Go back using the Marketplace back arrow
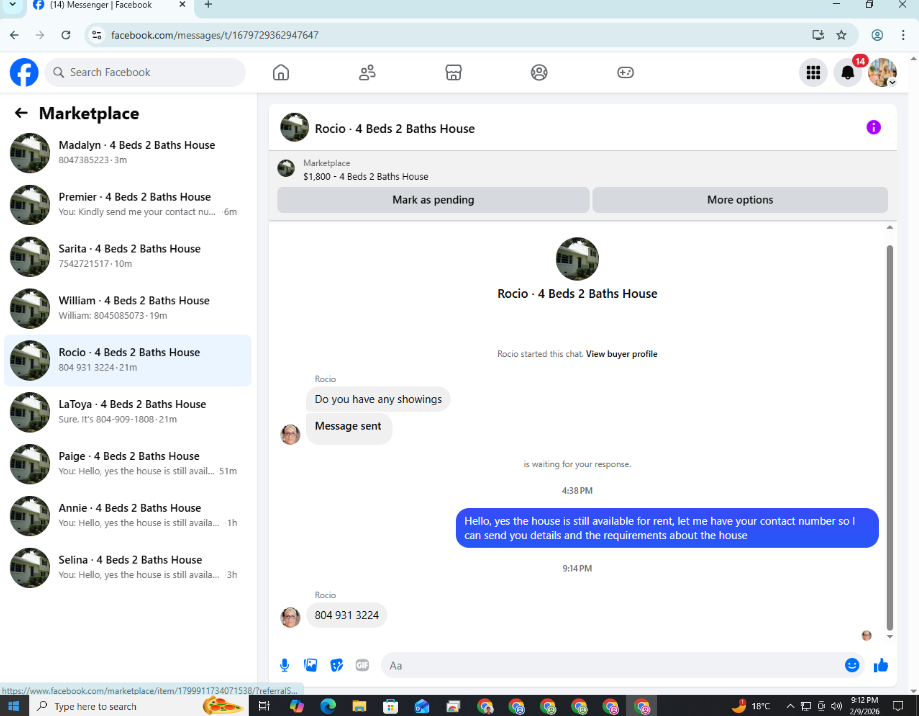The width and height of the screenshot is (919, 716). (x=21, y=113)
